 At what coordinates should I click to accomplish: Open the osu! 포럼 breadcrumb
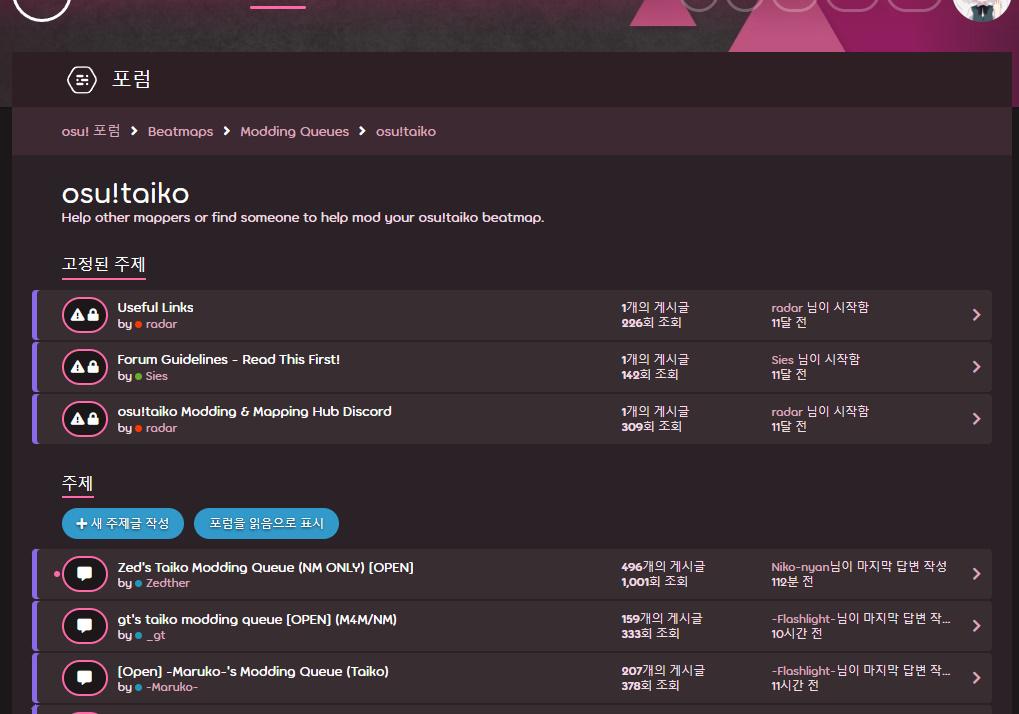click(x=91, y=131)
